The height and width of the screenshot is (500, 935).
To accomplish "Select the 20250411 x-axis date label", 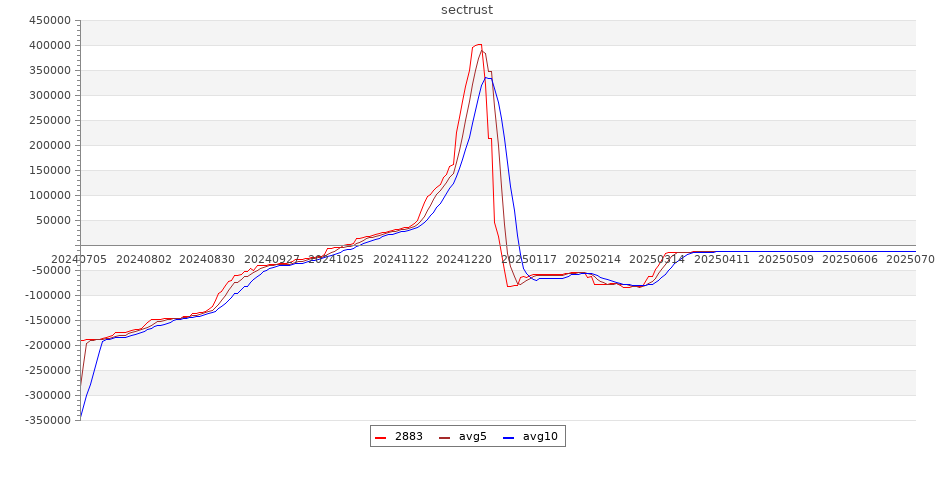I will coord(721,259).
